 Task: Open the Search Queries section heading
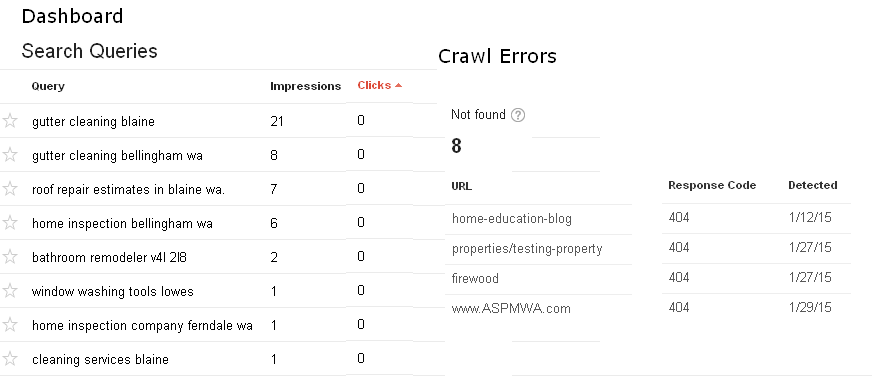(90, 51)
